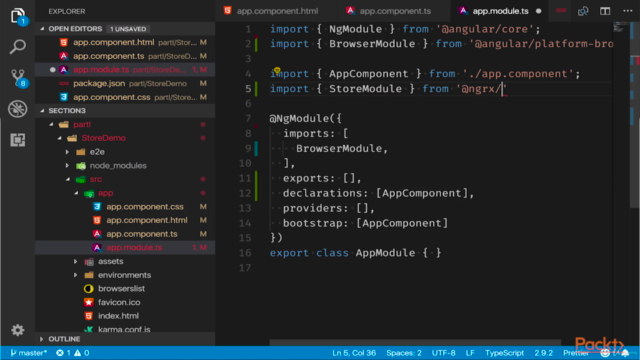Open the Explorer view in activity bar
This screenshot has height=360, width=640.
(x=18, y=16)
